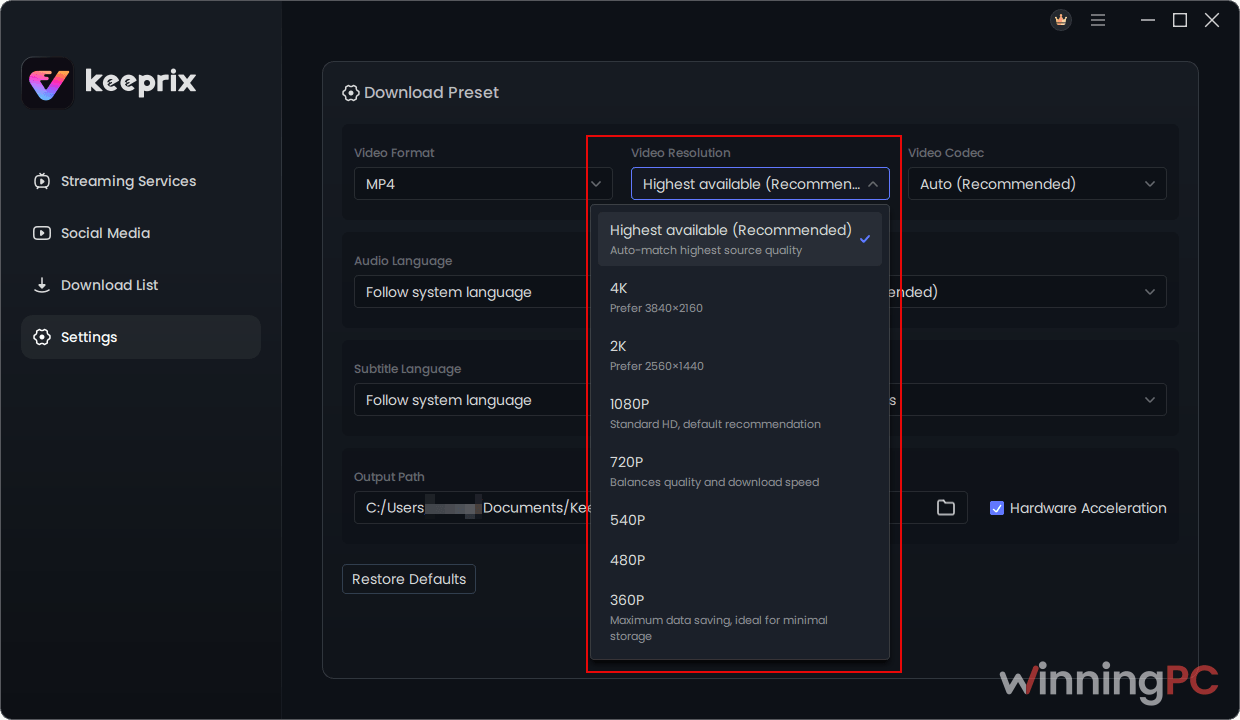1240x720 pixels.
Task: Open the Subtitle Language dropdown
Action: click(472, 400)
